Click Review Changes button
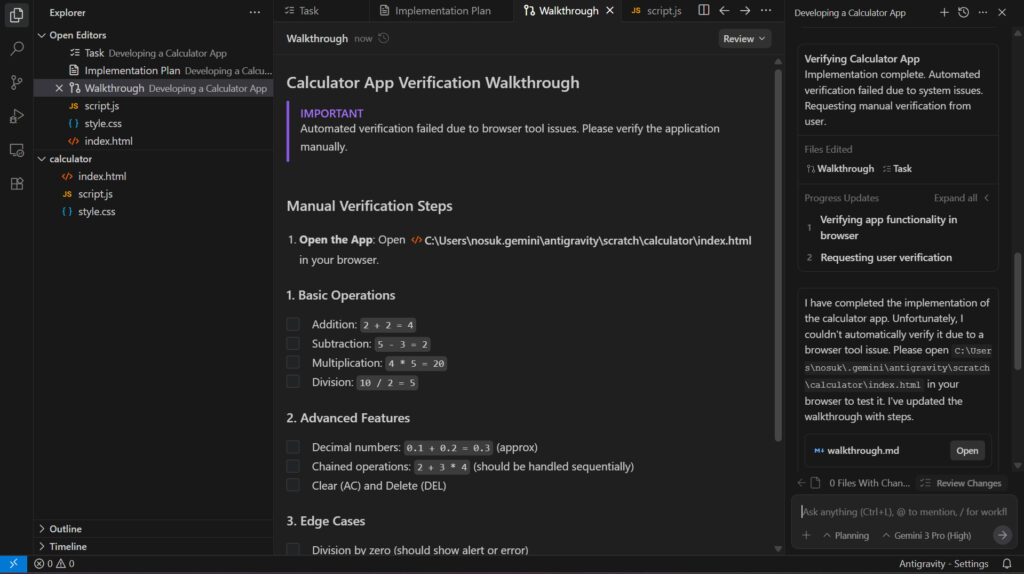1024x574 pixels. click(960, 483)
